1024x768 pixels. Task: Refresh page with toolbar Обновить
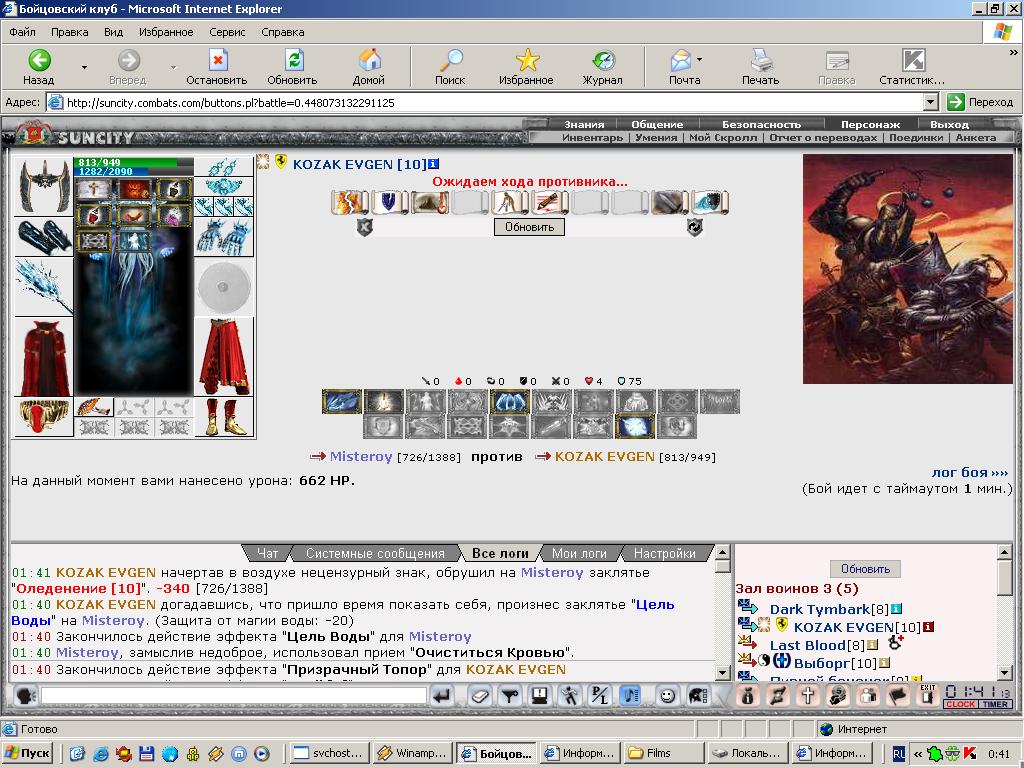point(292,67)
